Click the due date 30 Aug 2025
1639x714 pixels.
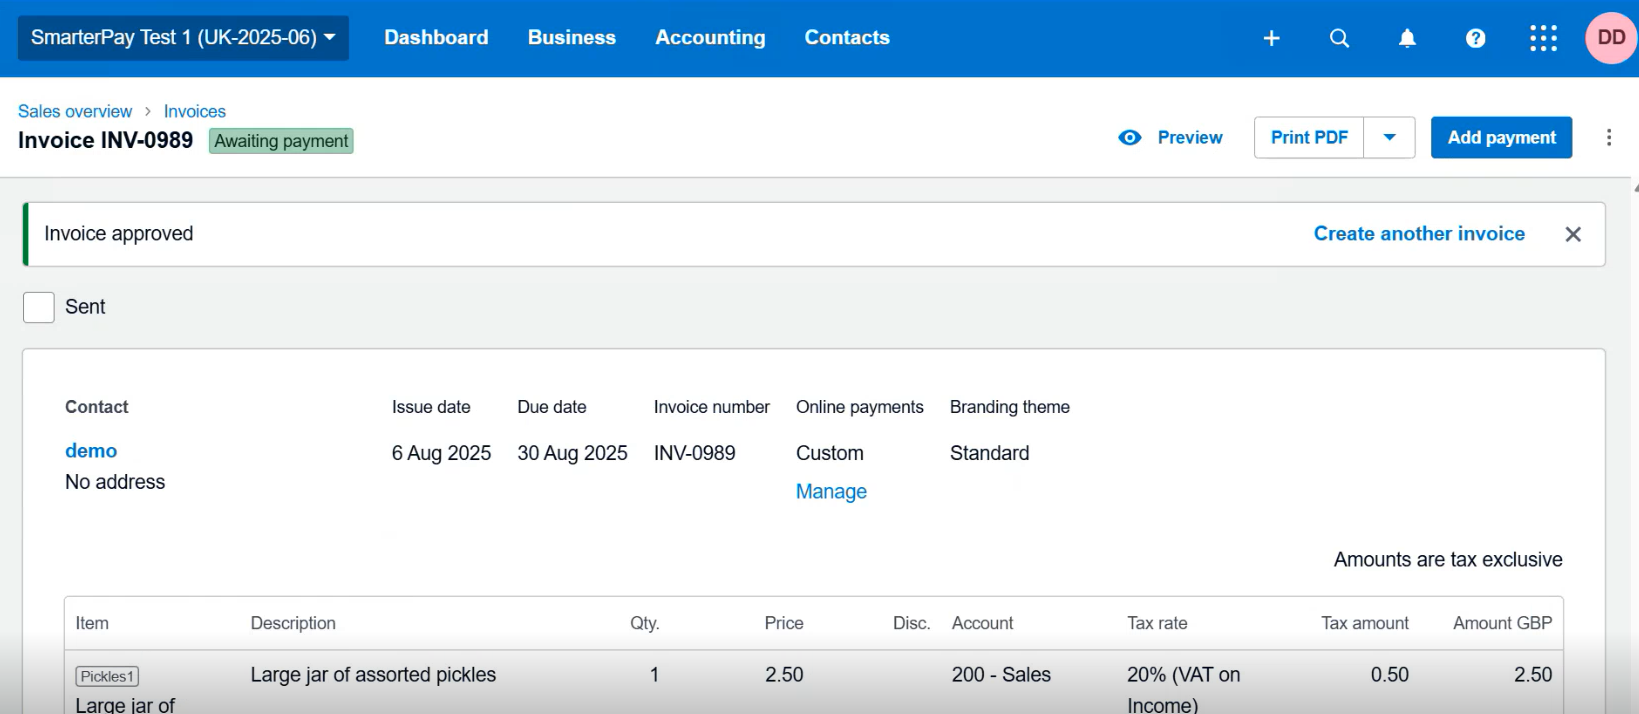572,453
